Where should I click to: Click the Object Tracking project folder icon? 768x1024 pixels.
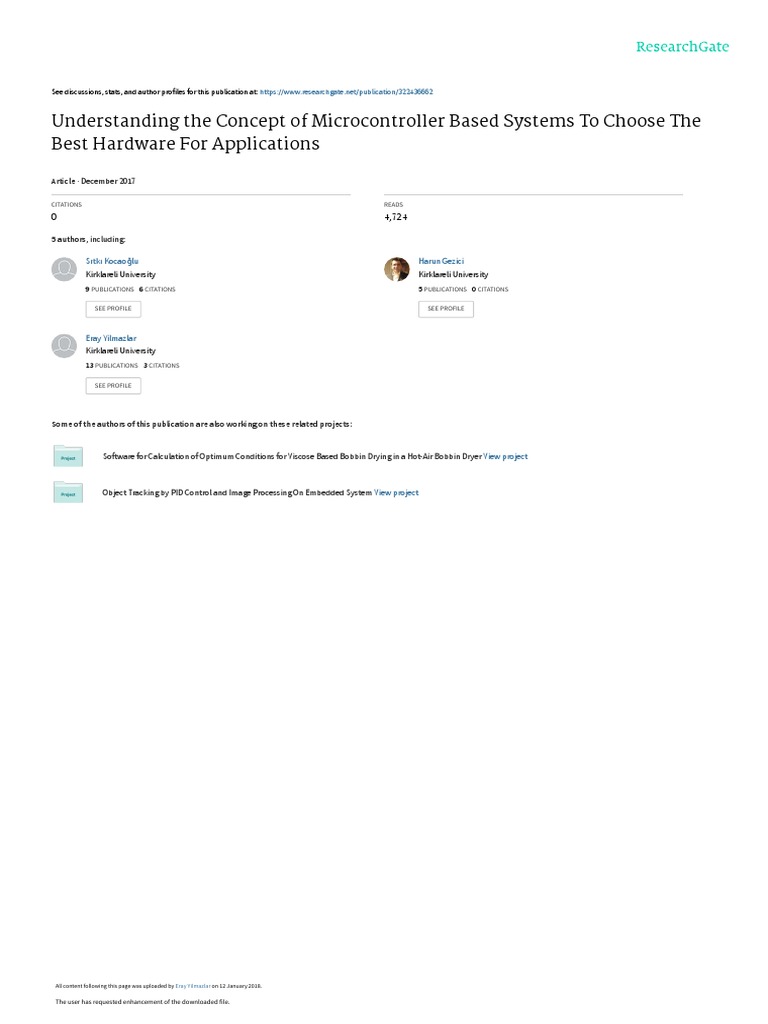click(x=67, y=492)
